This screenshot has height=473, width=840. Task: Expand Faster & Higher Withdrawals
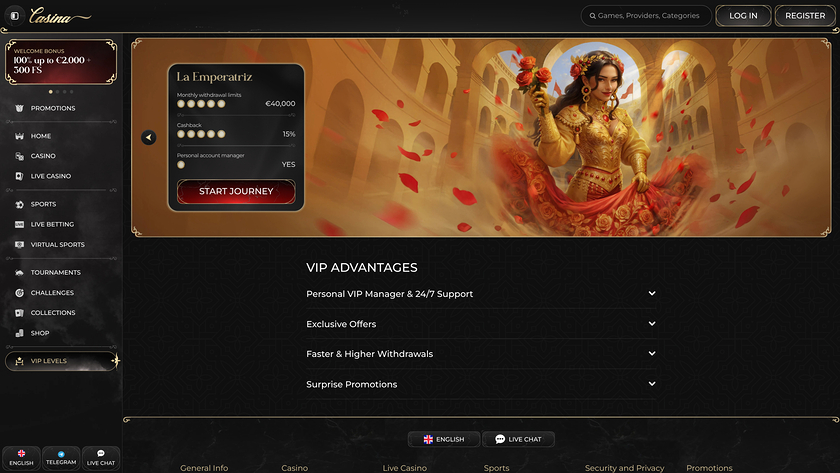pyautogui.click(x=481, y=354)
